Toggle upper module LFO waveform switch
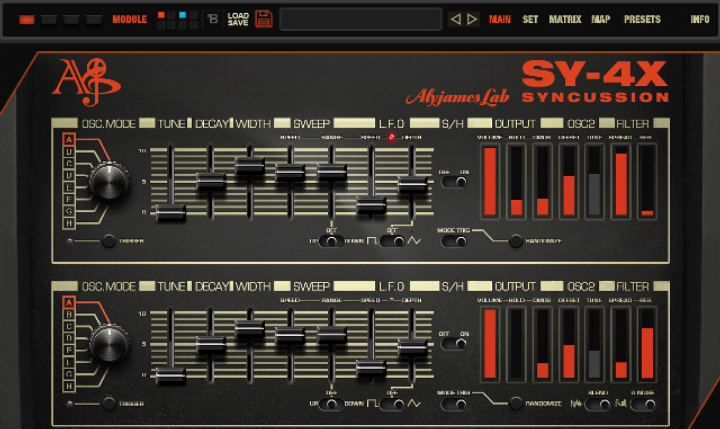 pos(393,241)
